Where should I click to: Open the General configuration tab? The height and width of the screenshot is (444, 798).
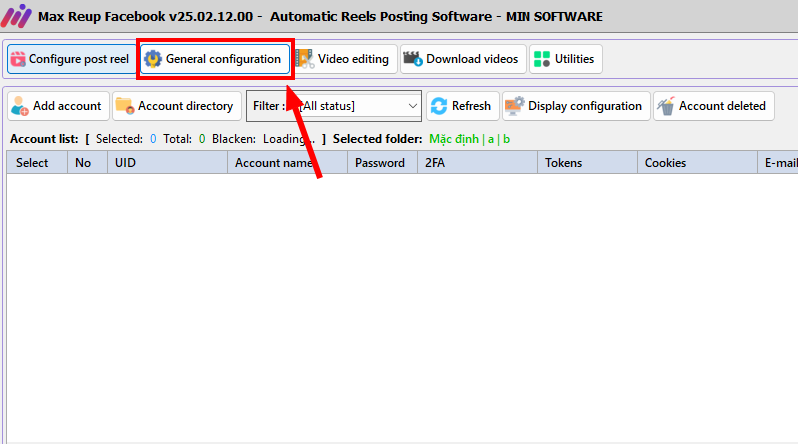coord(215,59)
